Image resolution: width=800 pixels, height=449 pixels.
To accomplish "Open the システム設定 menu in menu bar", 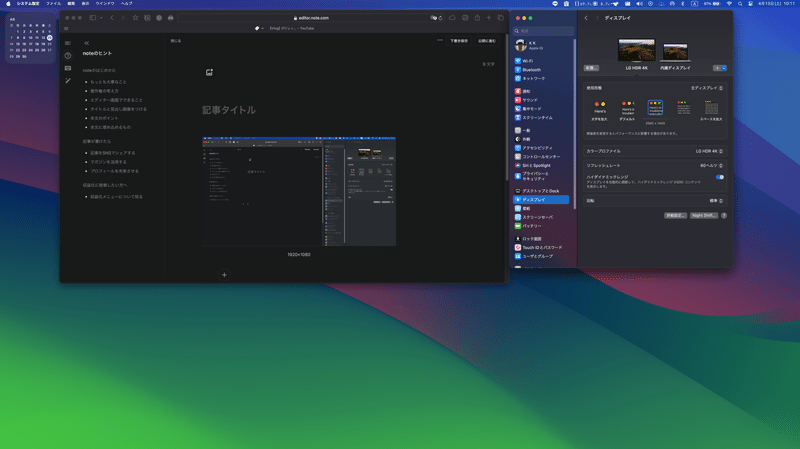I will [x=28, y=4].
